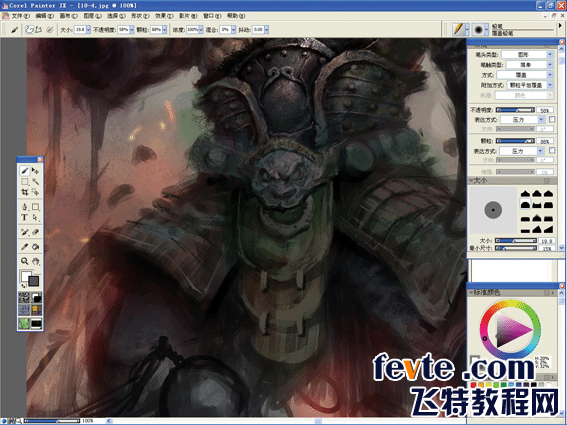This screenshot has height=425, width=567.
Task: Select the Grabber hand tool
Action: (x=35, y=261)
